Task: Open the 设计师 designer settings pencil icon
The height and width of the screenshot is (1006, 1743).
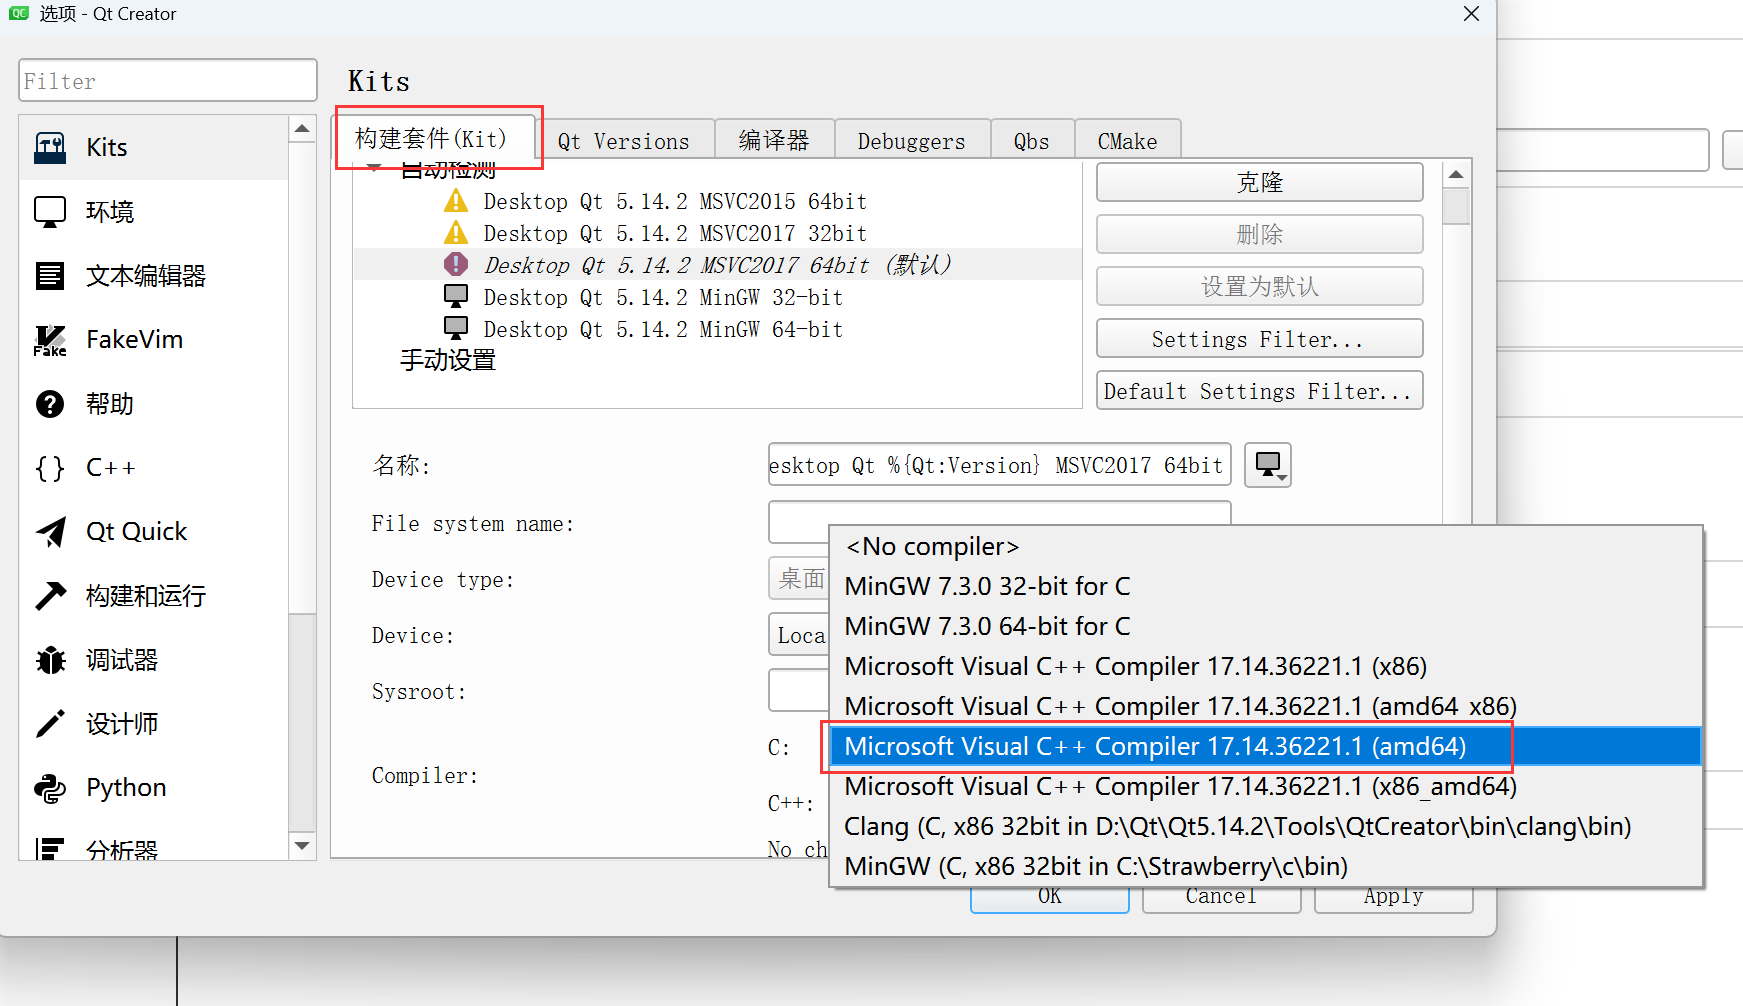Action: pos(50,724)
